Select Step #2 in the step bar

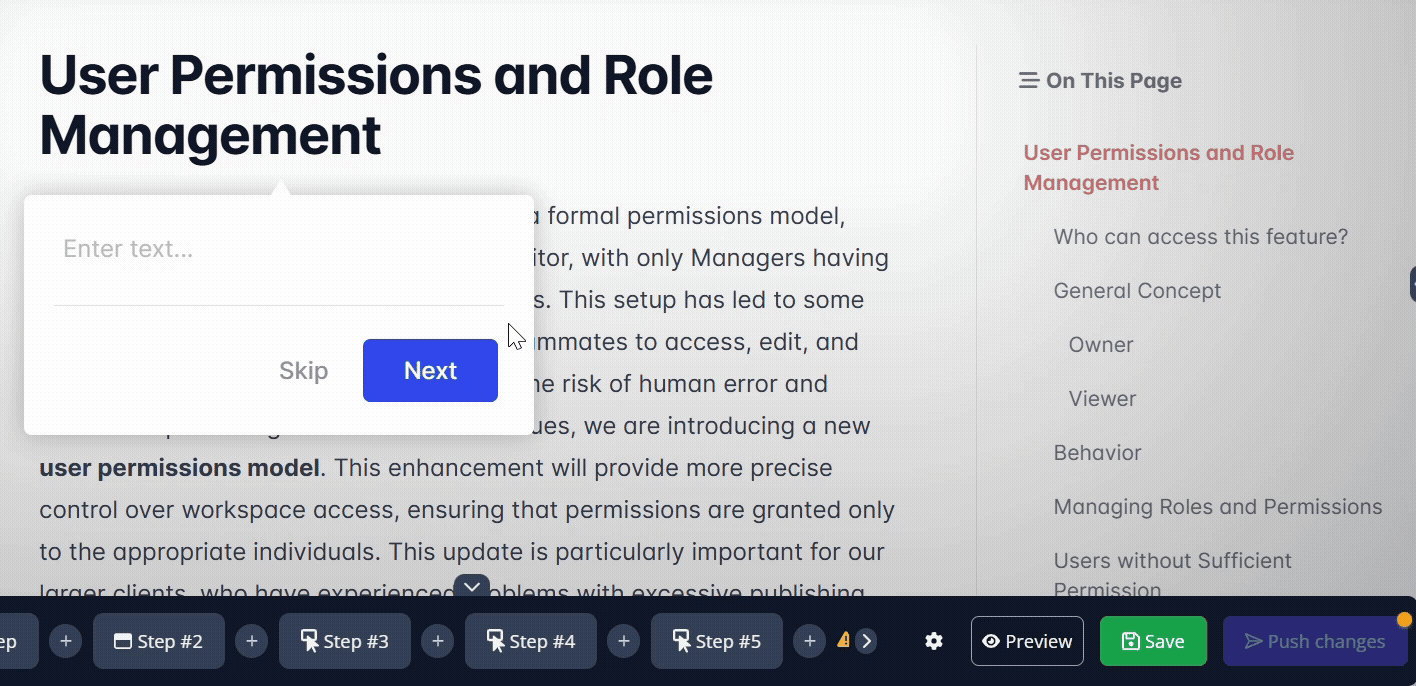[159, 641]
